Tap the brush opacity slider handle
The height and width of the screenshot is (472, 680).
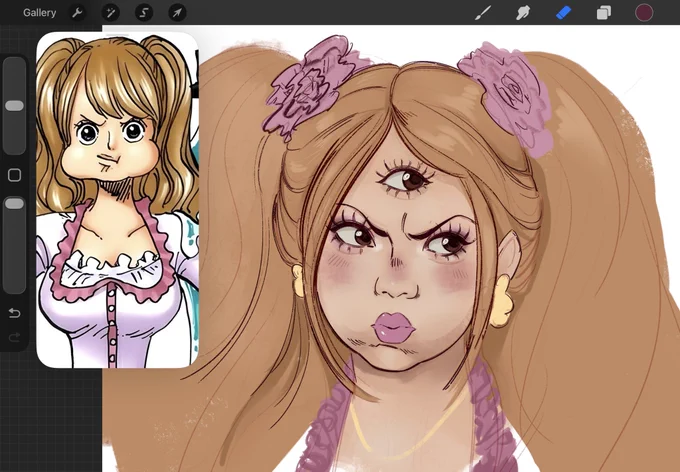coord(14,203)
